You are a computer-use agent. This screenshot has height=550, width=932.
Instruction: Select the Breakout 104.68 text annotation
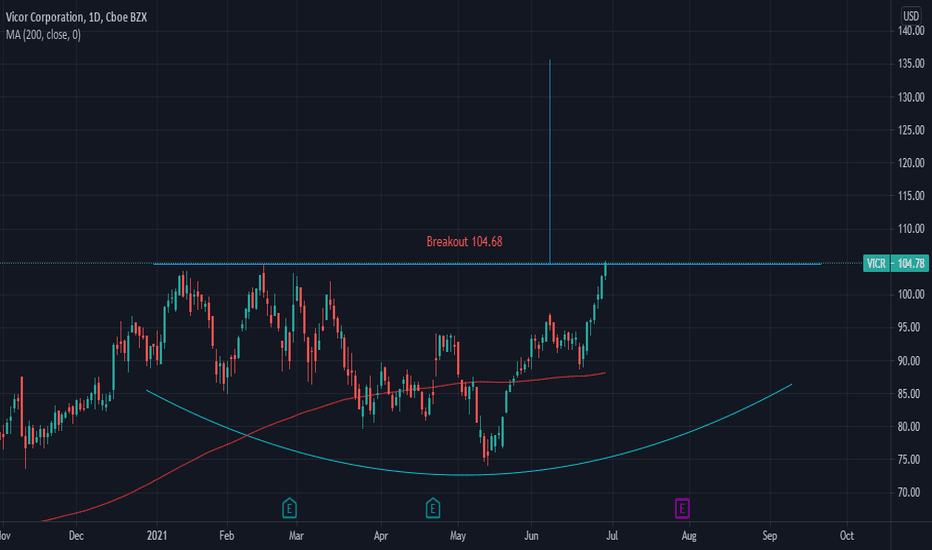coord(464,241)
